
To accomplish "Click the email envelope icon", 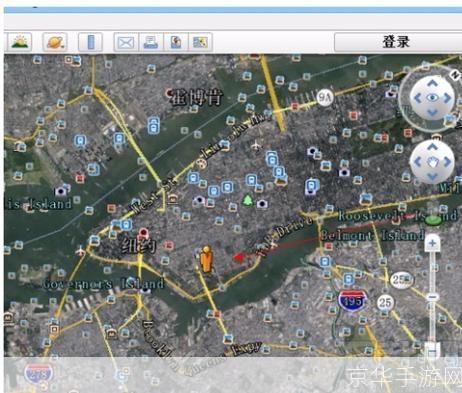I will pos(126,42).
